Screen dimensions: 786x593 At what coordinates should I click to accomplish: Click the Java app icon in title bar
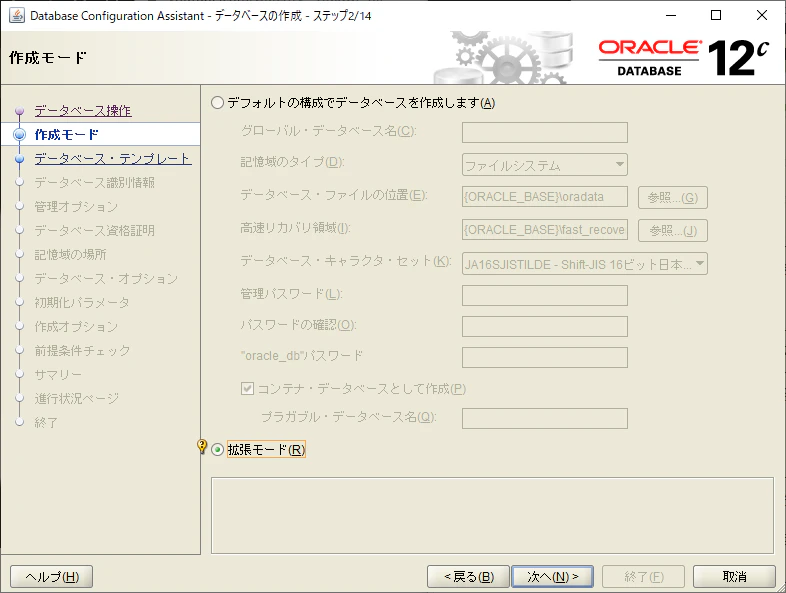pyautogui.click(x=17, y=16)
